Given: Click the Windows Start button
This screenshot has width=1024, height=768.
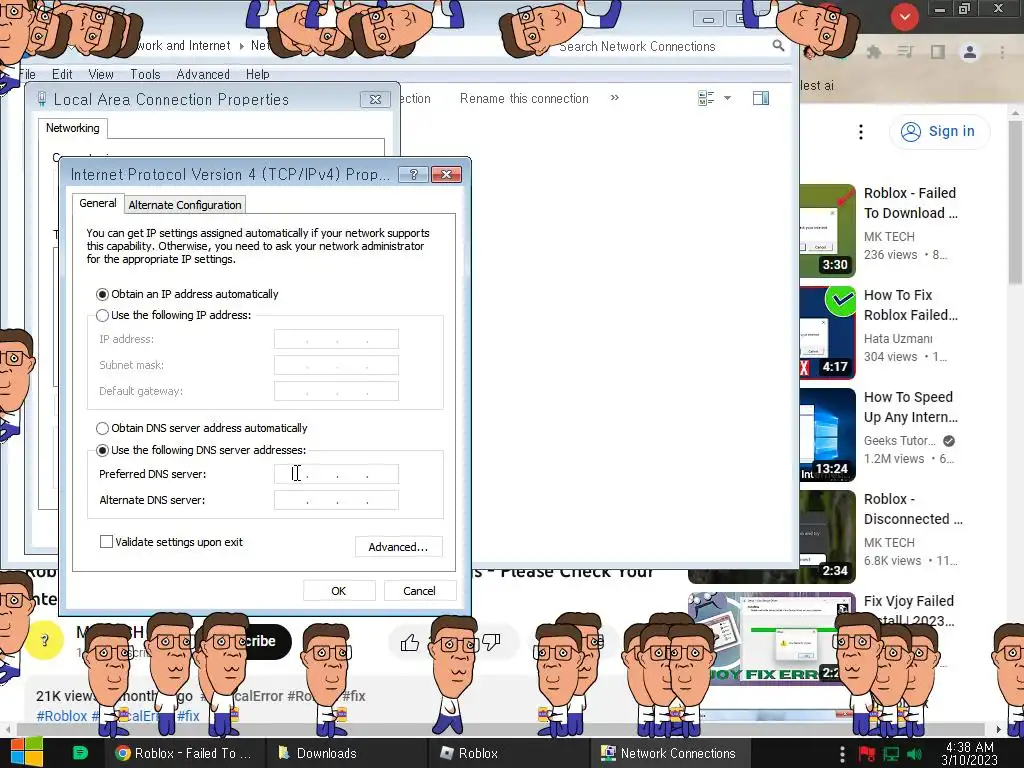Looking at the screenshot, I should [x=26, y=753].
